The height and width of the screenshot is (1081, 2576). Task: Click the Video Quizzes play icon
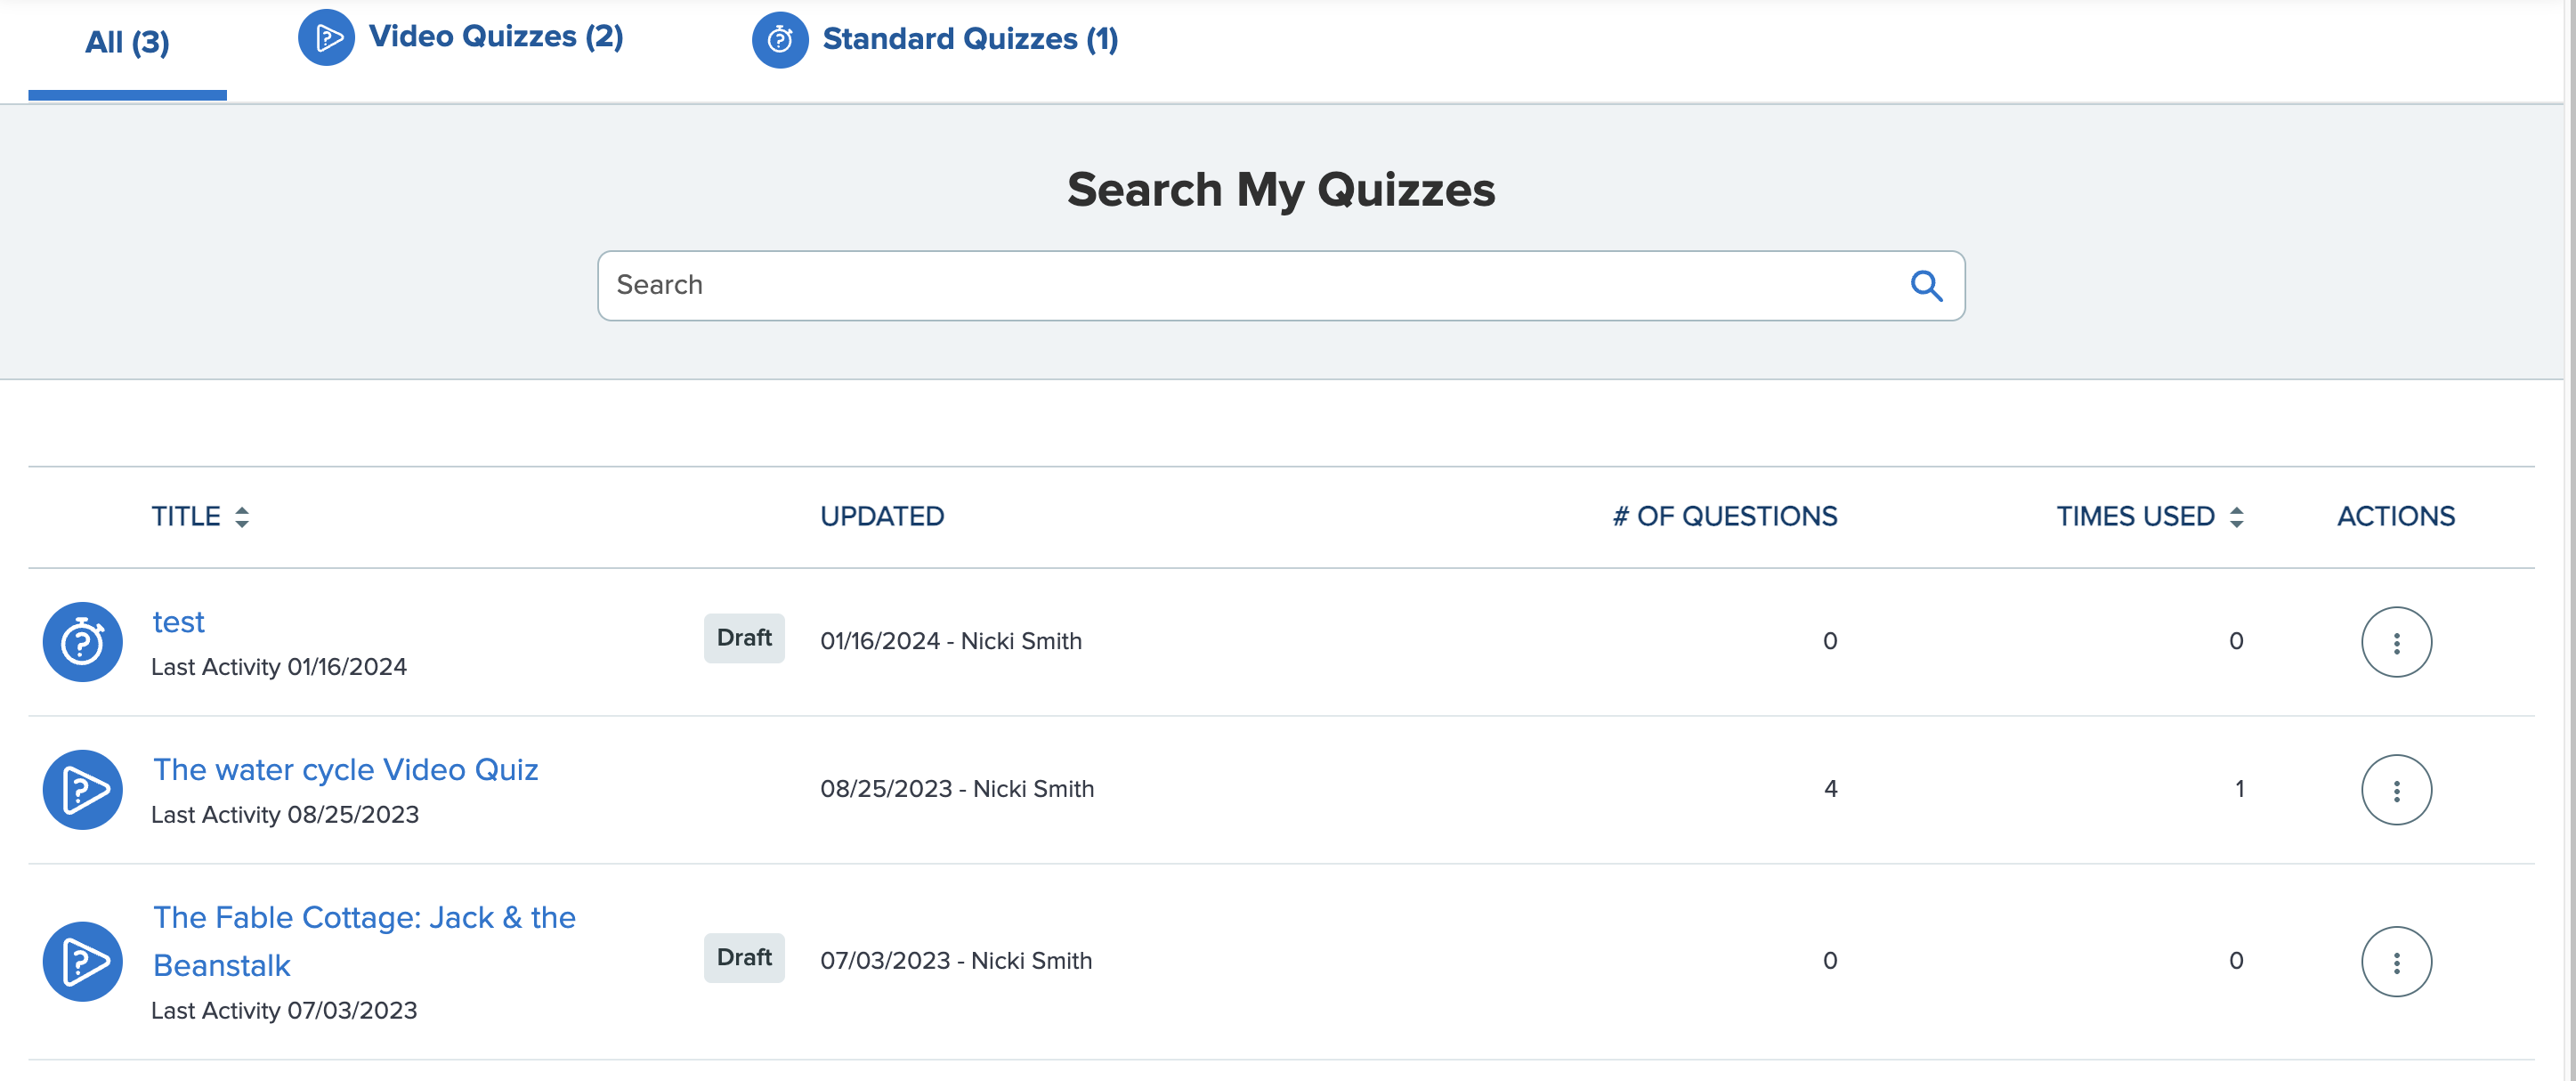point(326,38)
